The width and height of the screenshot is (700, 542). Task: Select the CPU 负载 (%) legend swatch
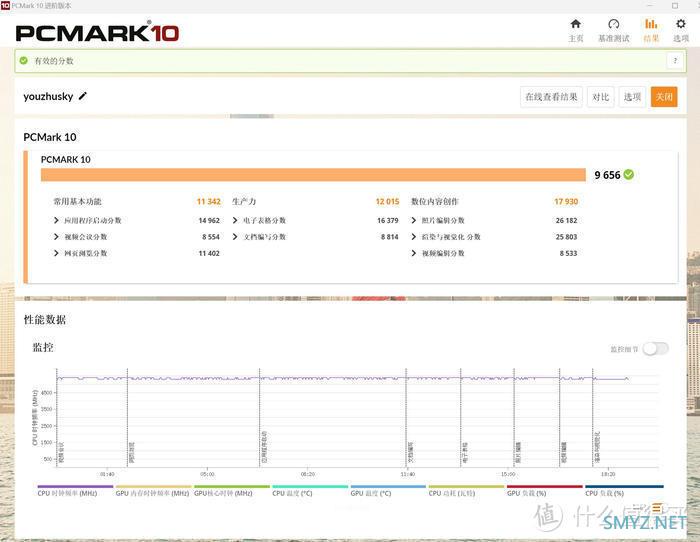(624, 487)
